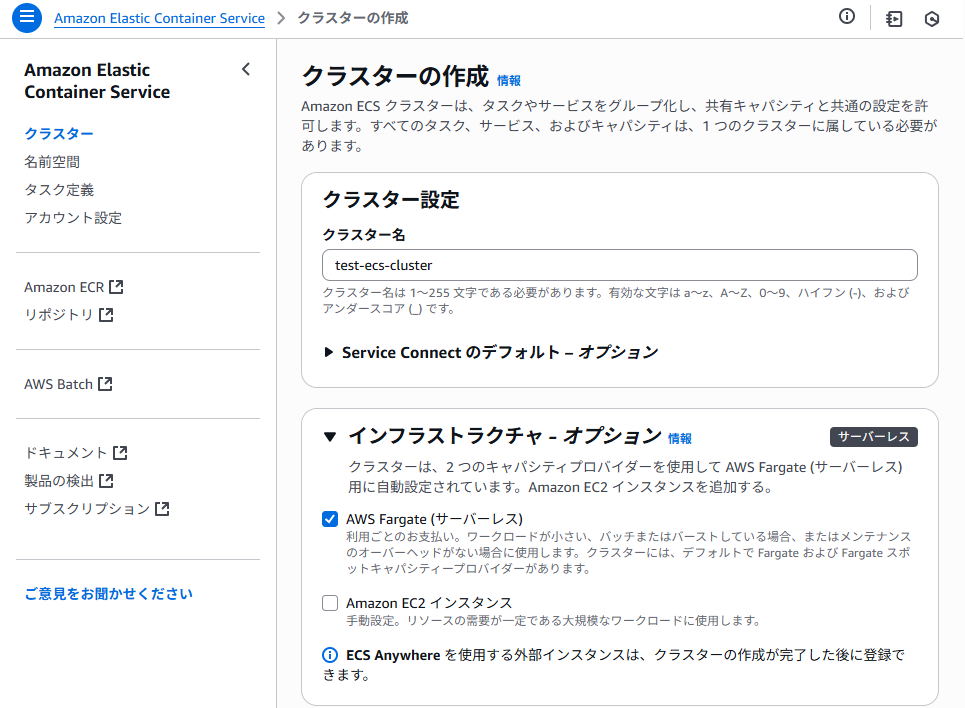Open the hamburger navigation menu
The height and width of the screenshot is (708, 965).
point(26,17)
